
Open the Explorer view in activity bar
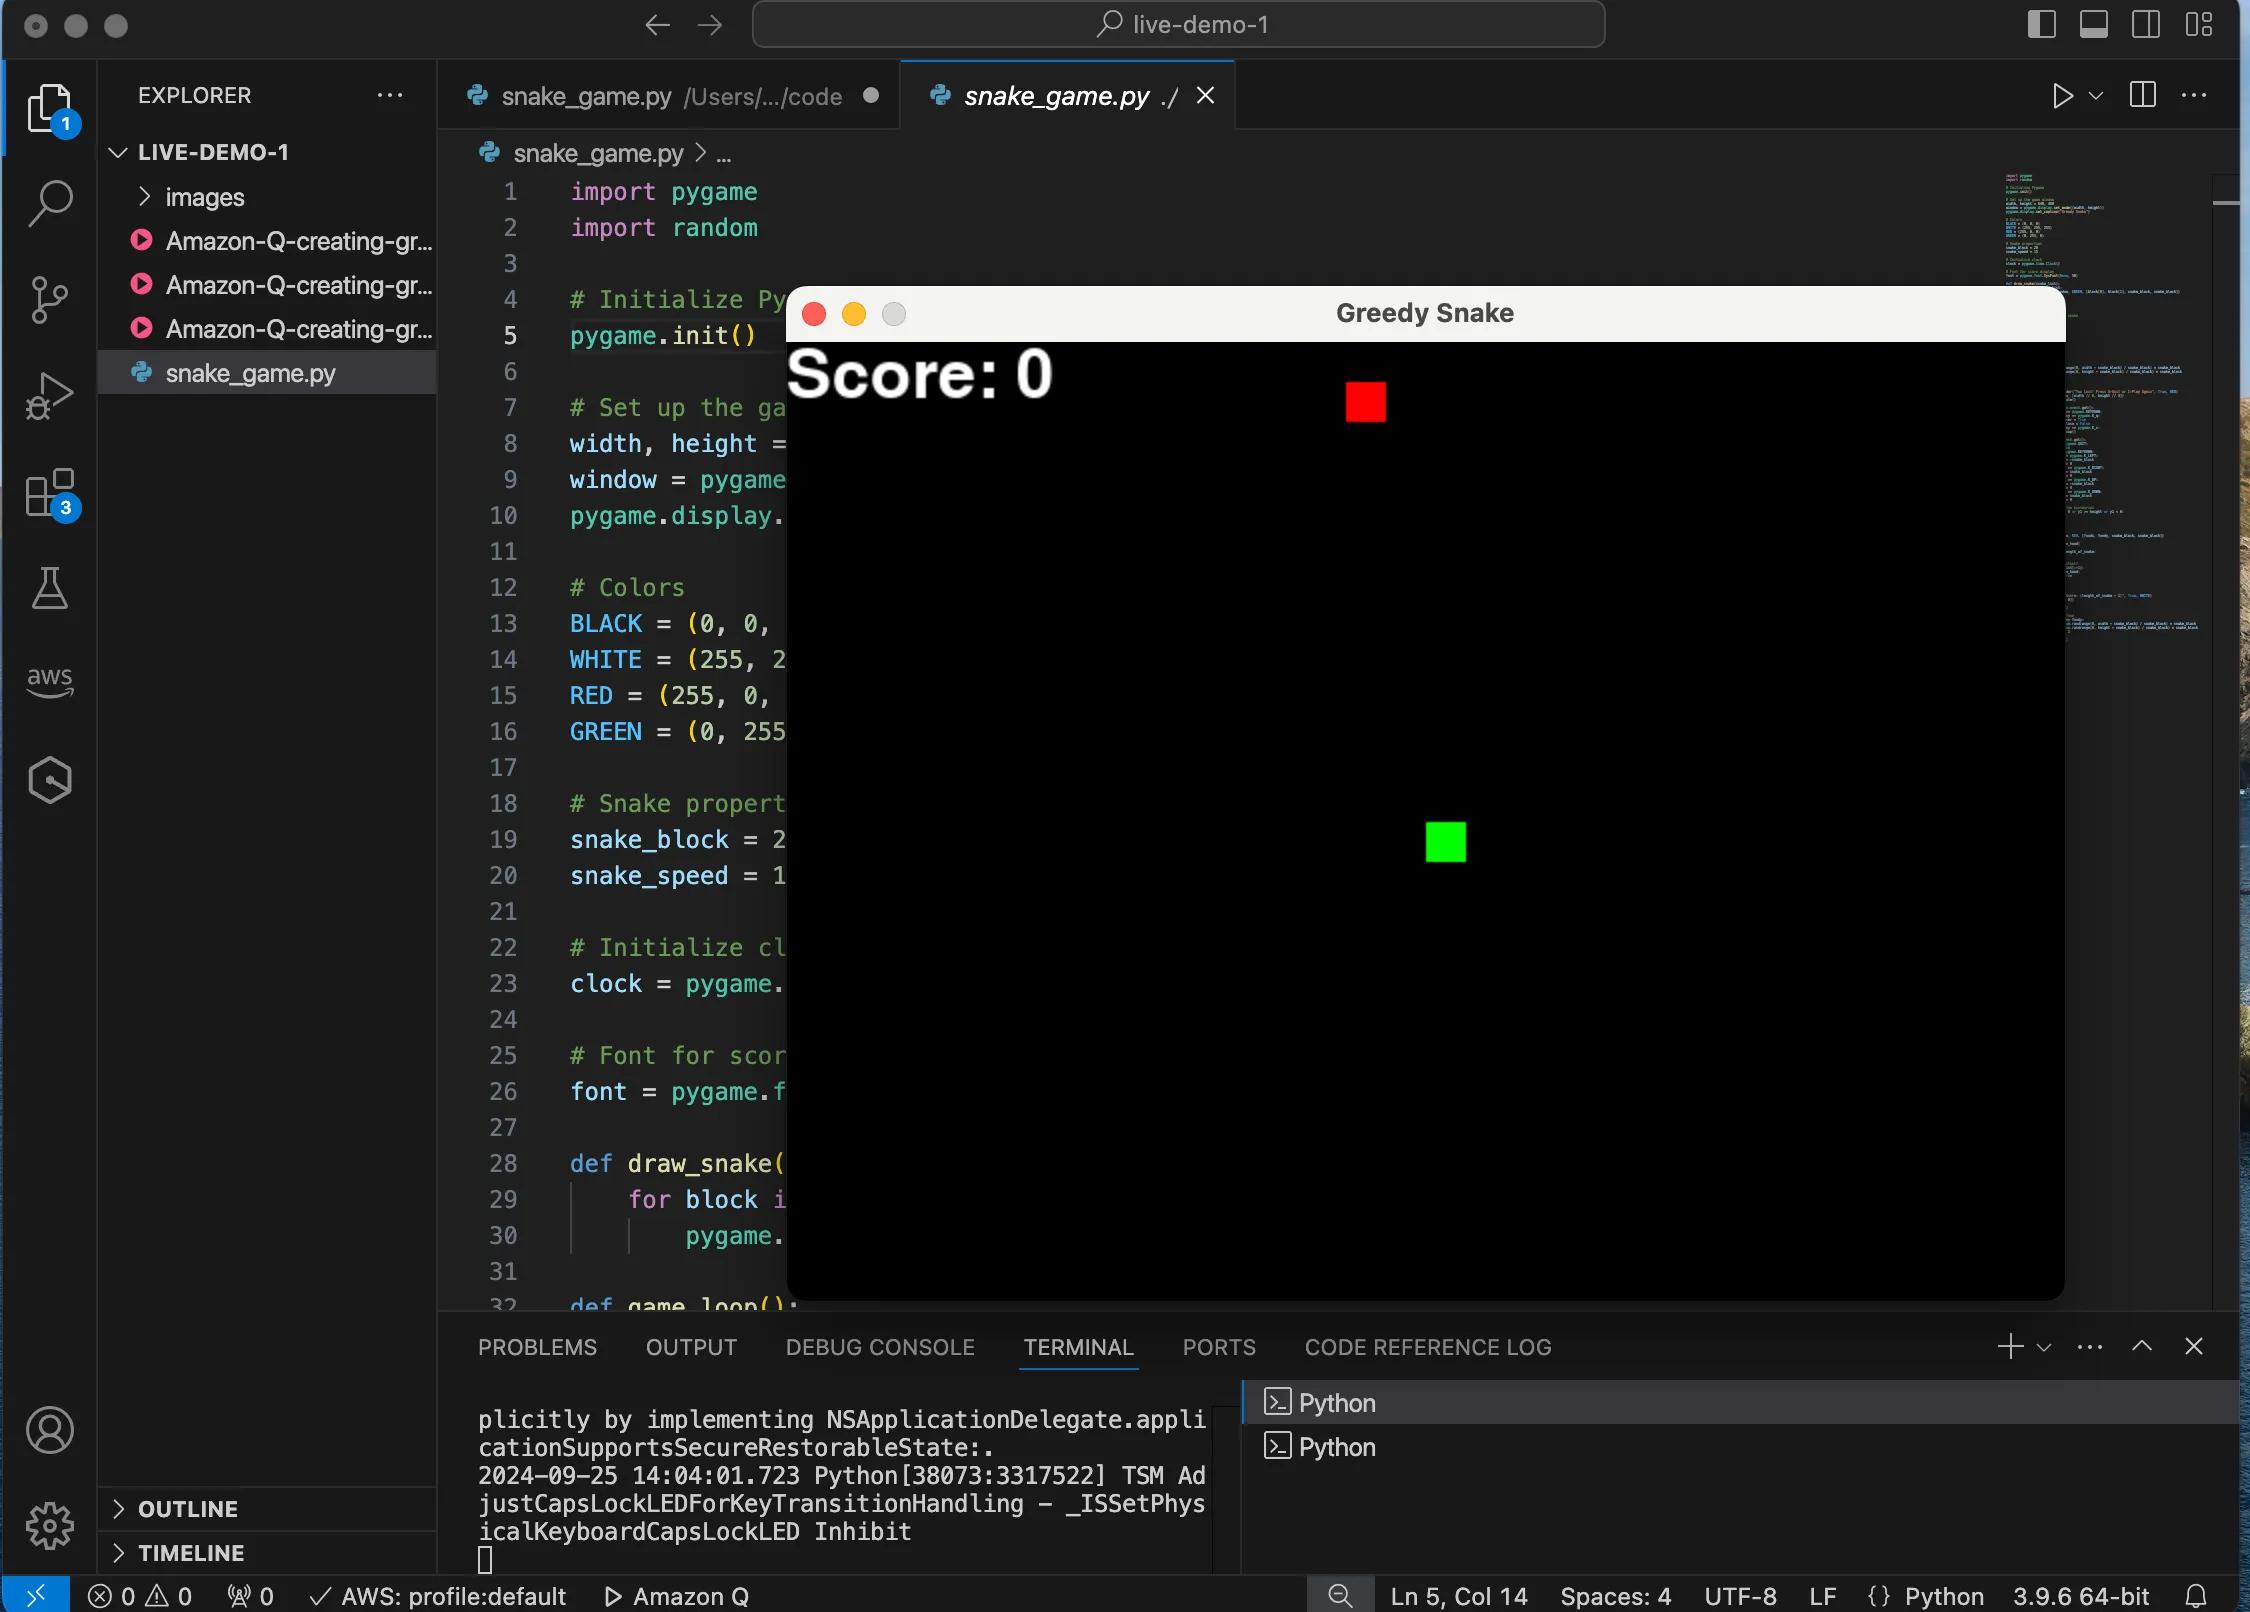[x=49, y=108]
